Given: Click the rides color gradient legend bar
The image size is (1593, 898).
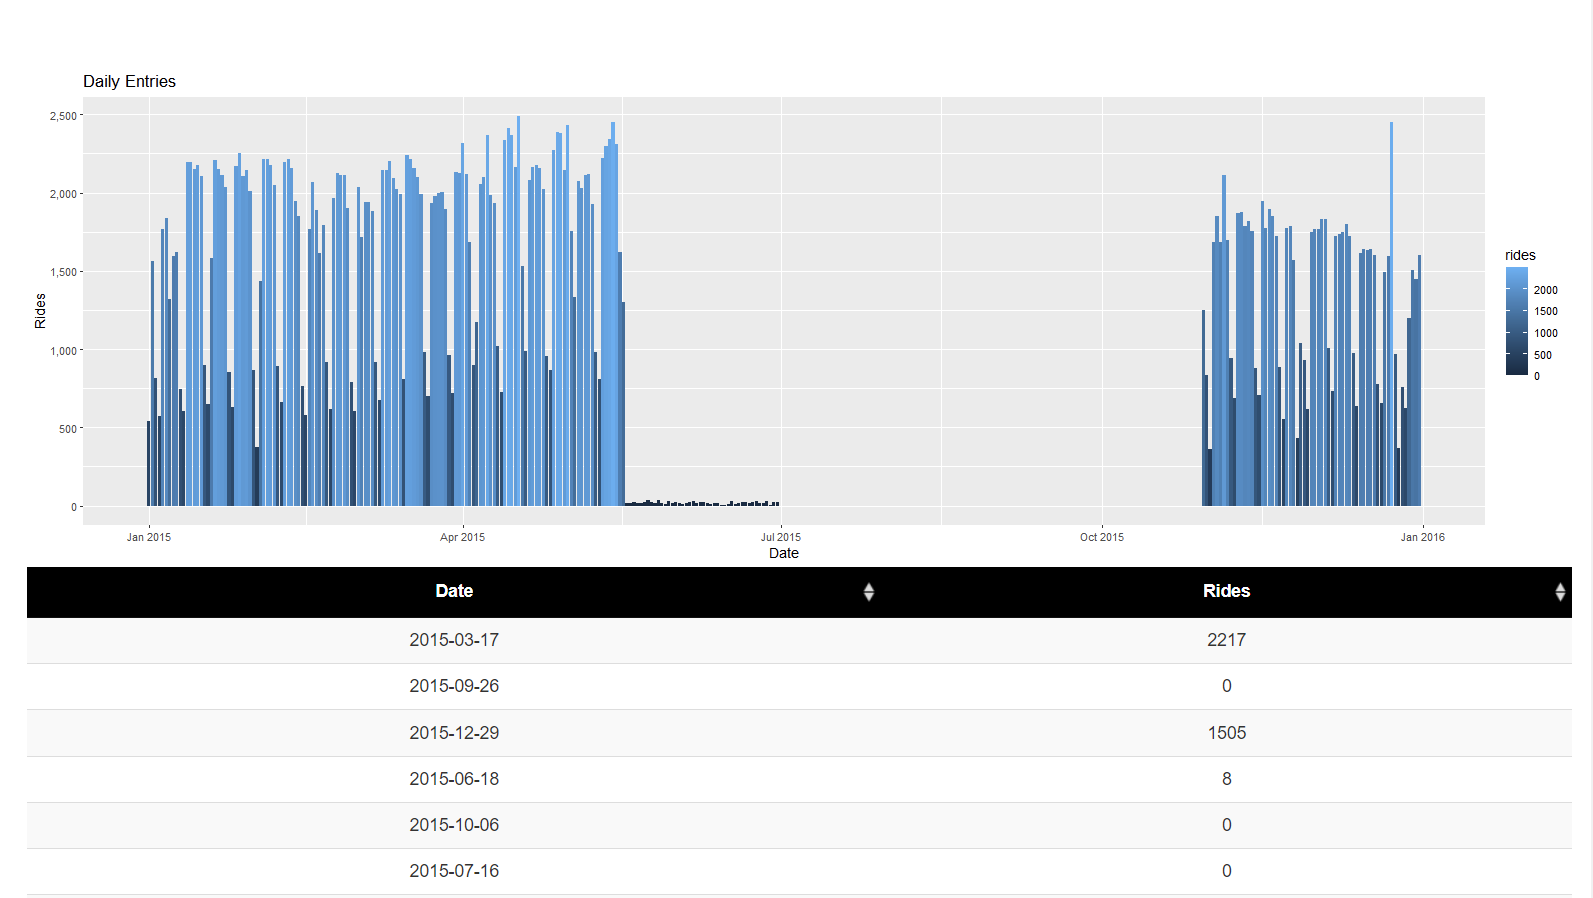Looking at the screenshot, I should [1516, 321].
